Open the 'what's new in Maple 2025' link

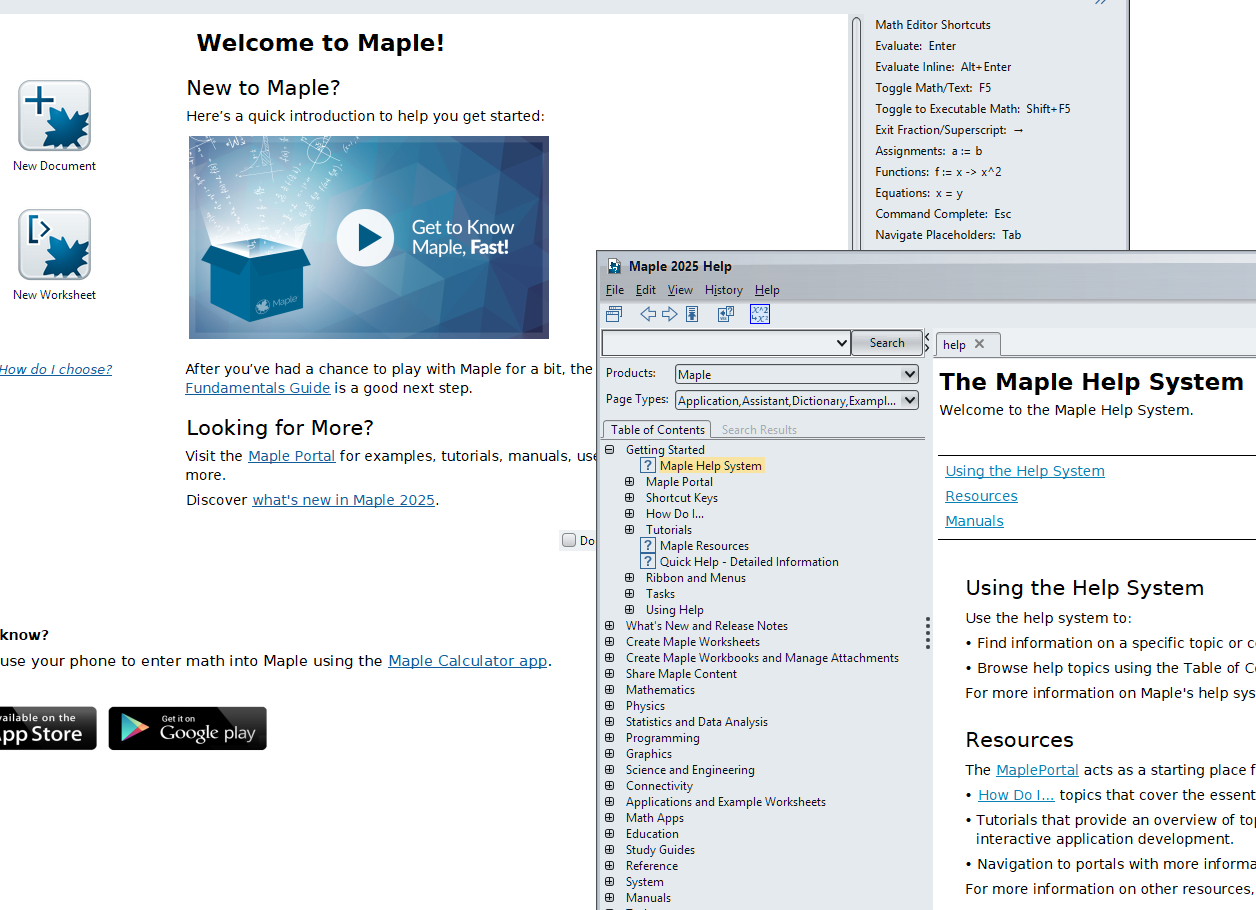pos(344,500)
